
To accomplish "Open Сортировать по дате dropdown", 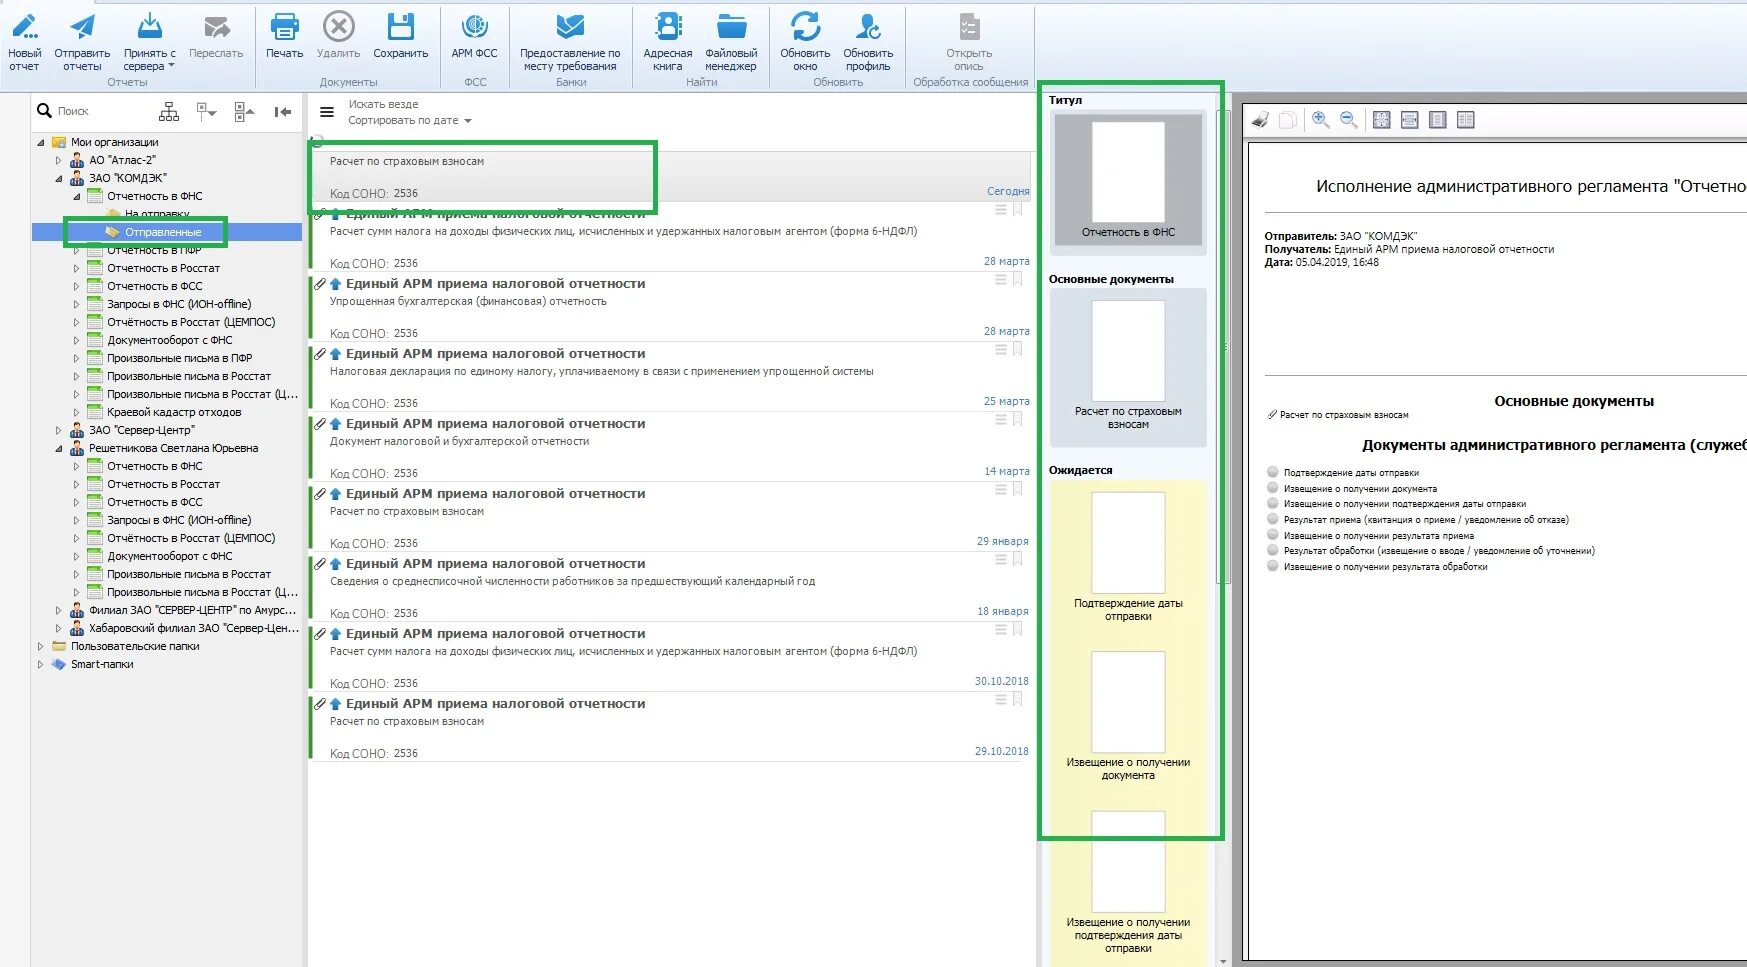I will pos(409,120).
